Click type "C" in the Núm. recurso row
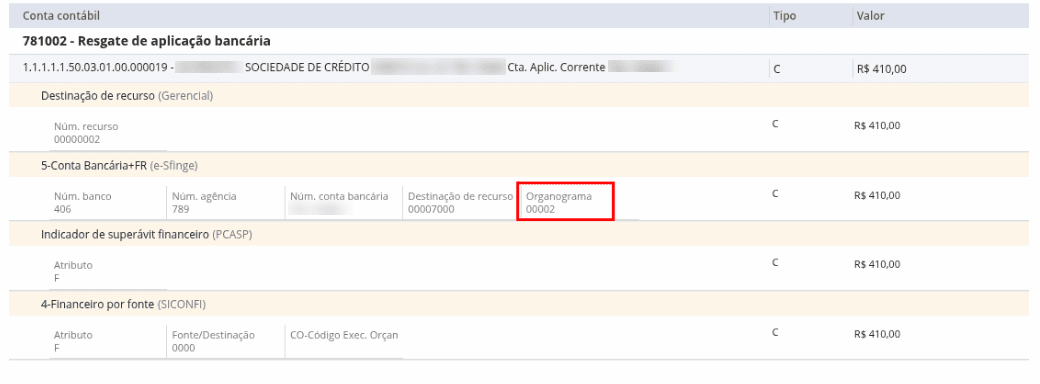This screenshot has width=1040, height=384. point(775,124)
